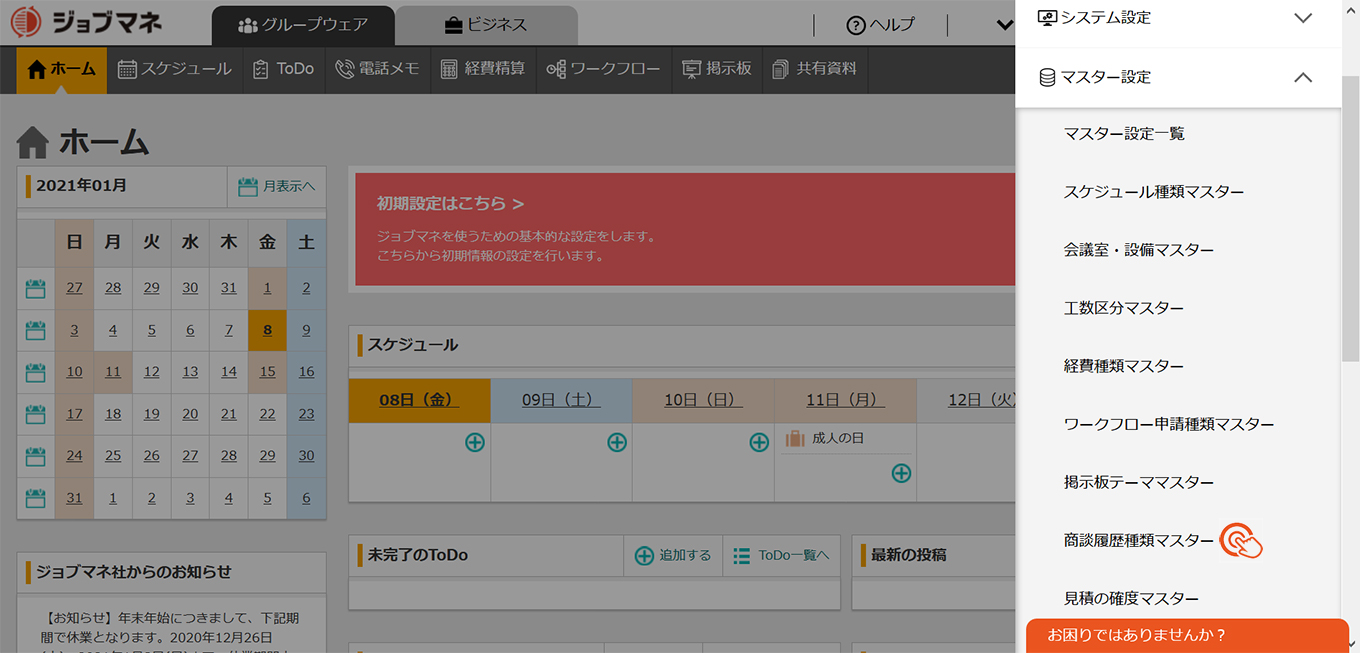Open 経費種類マスター menu entry
The image size is (1360, 653).
pos(1124,366)
